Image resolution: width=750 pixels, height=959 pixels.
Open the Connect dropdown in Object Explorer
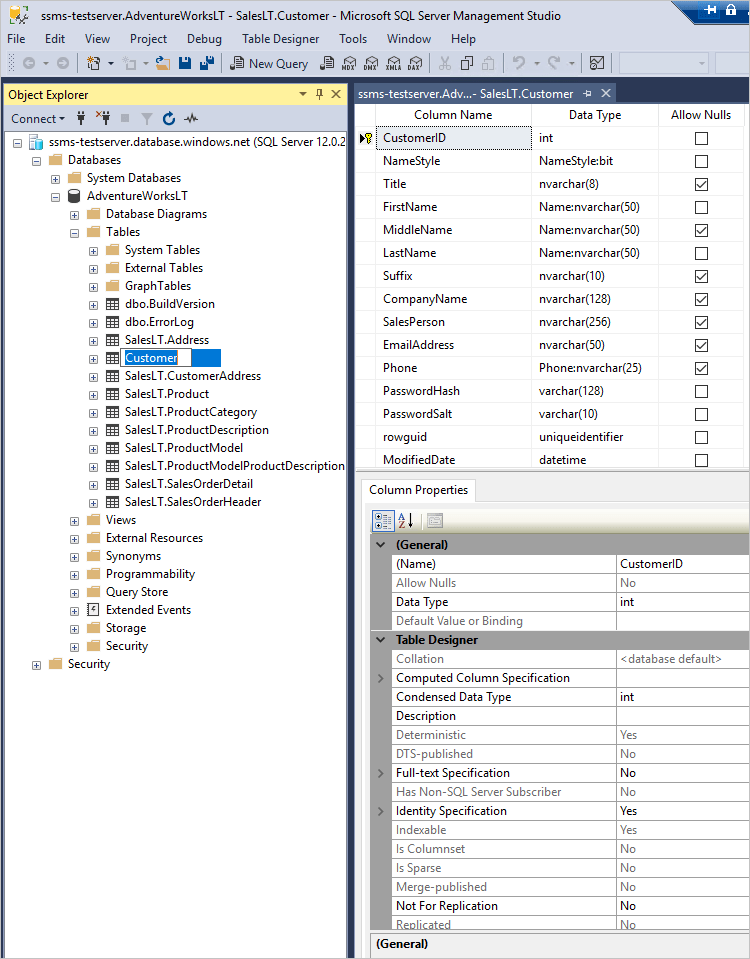(37, 119)
